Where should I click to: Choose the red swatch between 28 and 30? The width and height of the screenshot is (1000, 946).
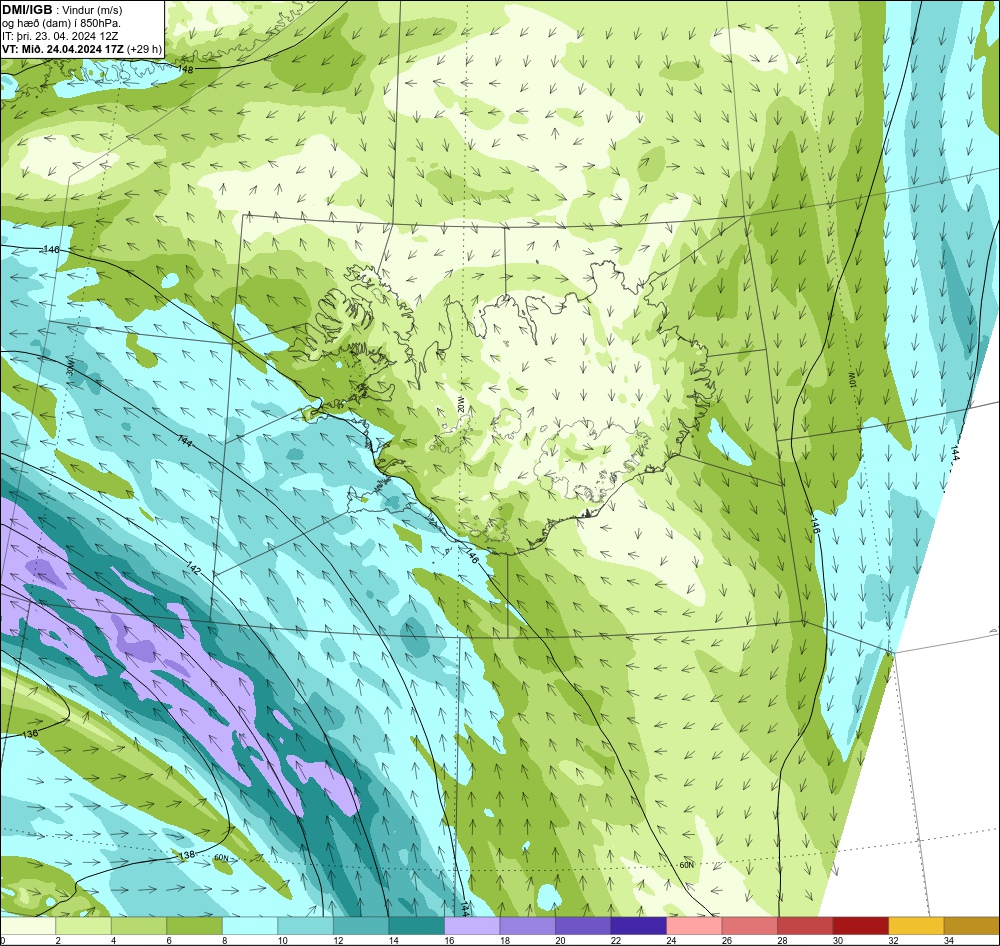point(805,926)
